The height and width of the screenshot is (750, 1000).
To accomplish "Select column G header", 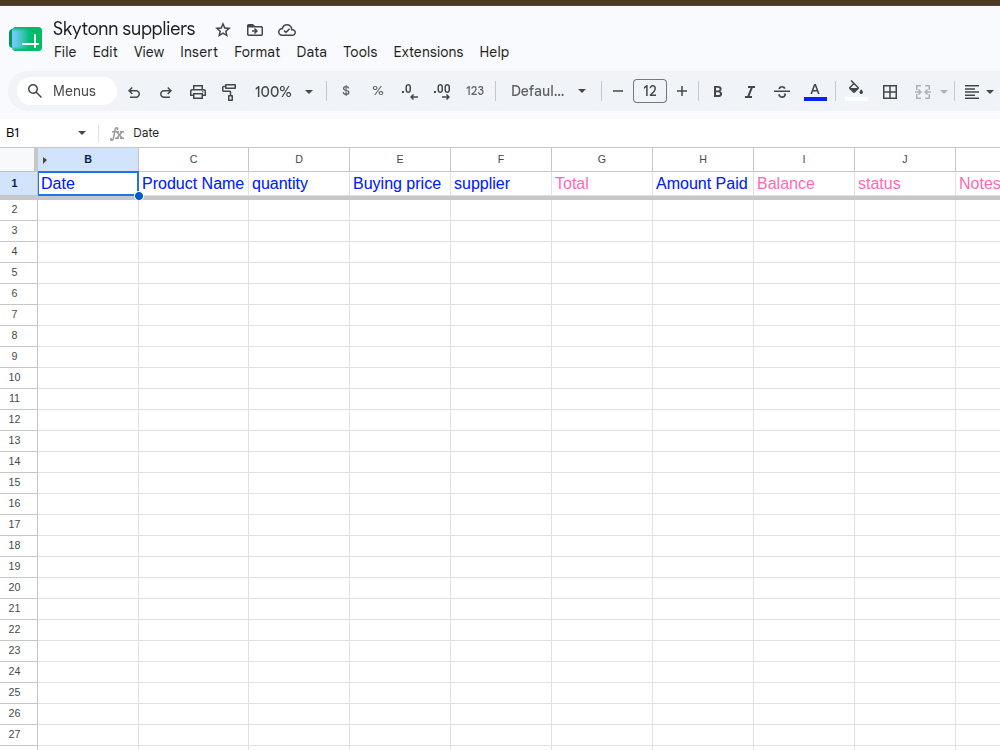I will point(601,159).
